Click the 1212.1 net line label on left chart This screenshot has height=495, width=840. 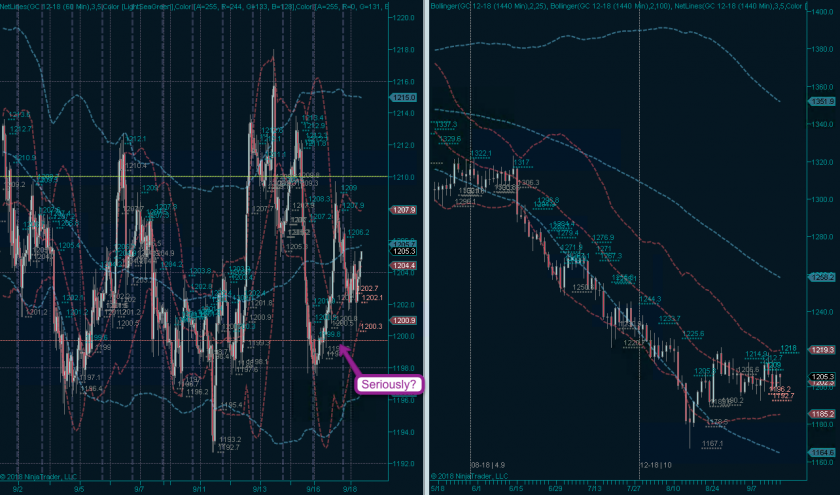click(x=135, y=139)
